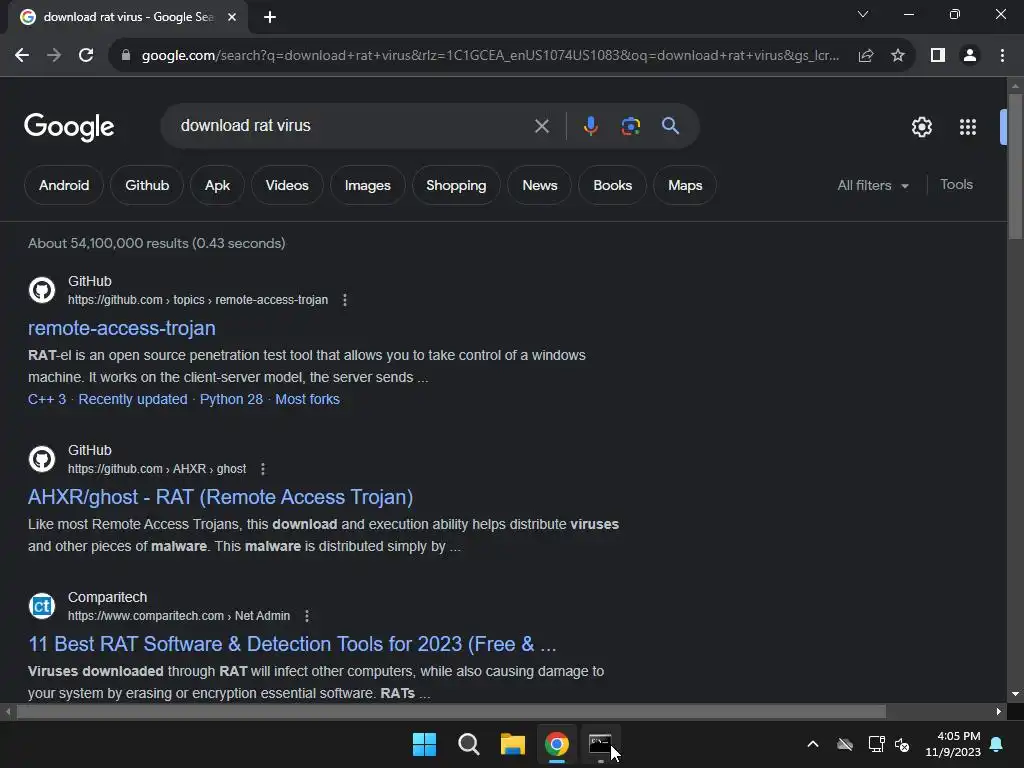Open the Google apps grid
This screenshot has width=1024, height=768.
click(x=968, y=127)
